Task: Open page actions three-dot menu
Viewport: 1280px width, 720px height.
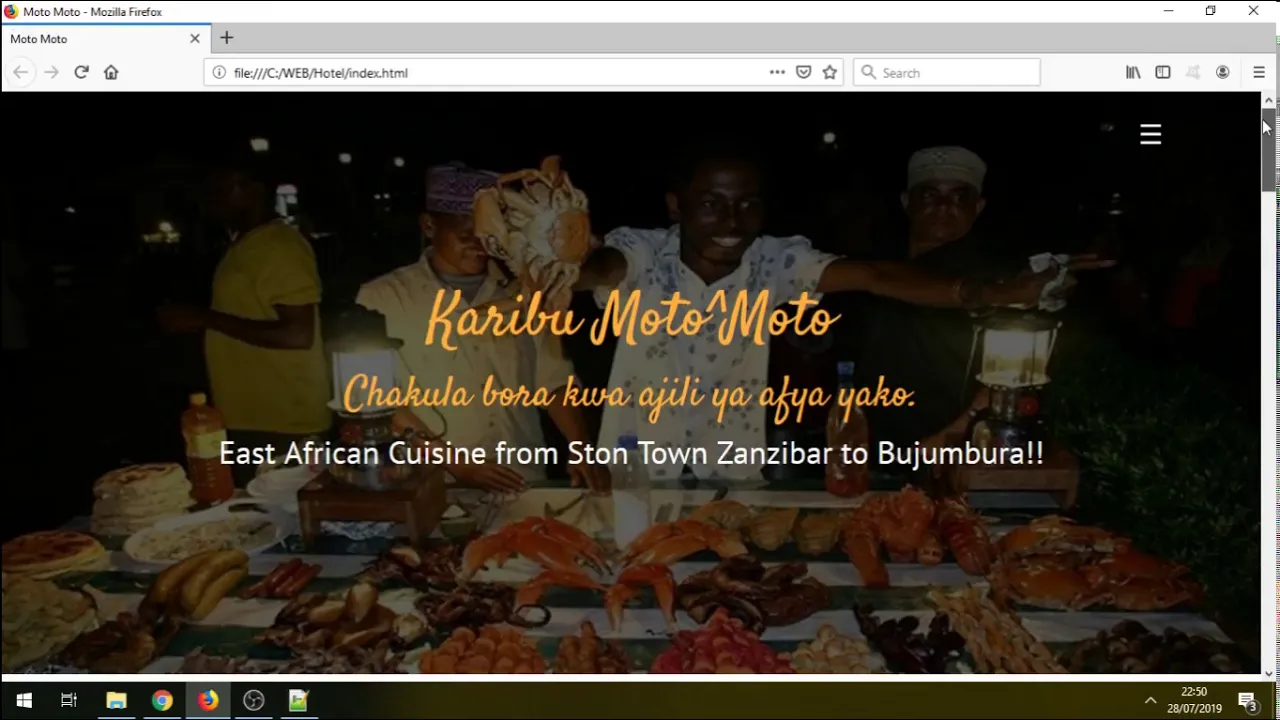Action: pyautogui.click(x=777, y=72)
